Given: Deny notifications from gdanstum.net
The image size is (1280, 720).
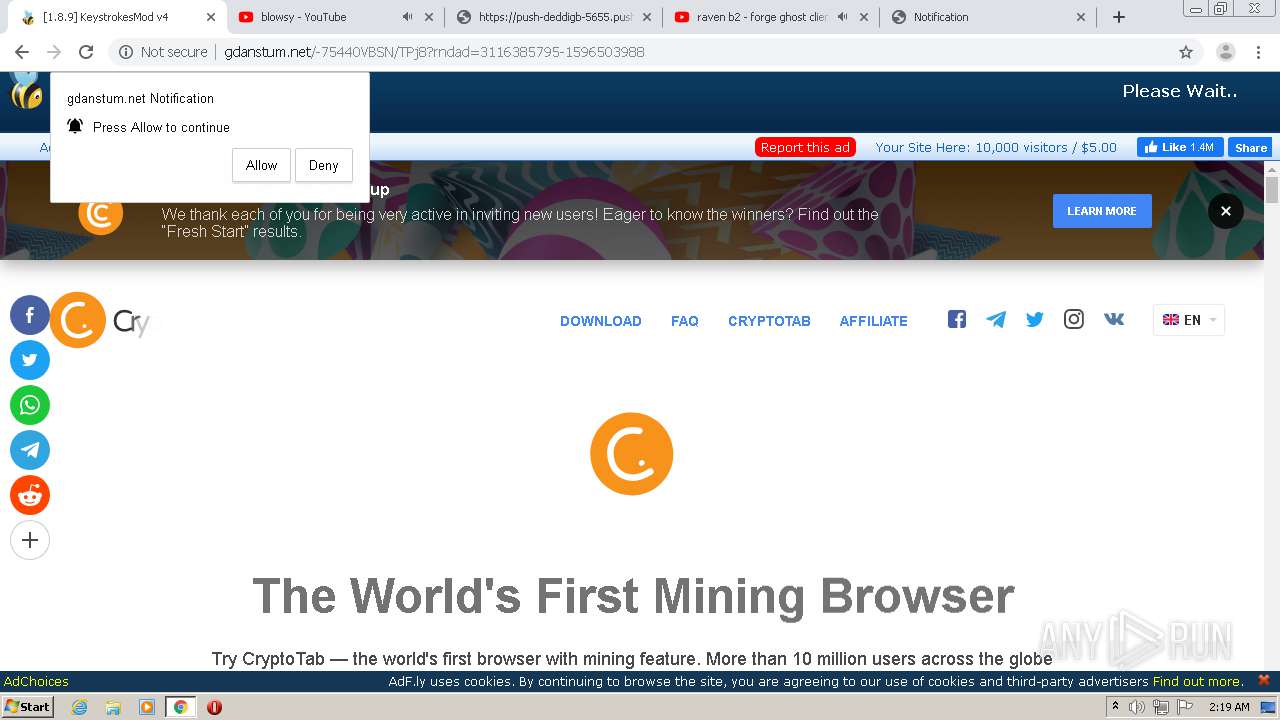Looking at the screenshot, I should 323,165.
